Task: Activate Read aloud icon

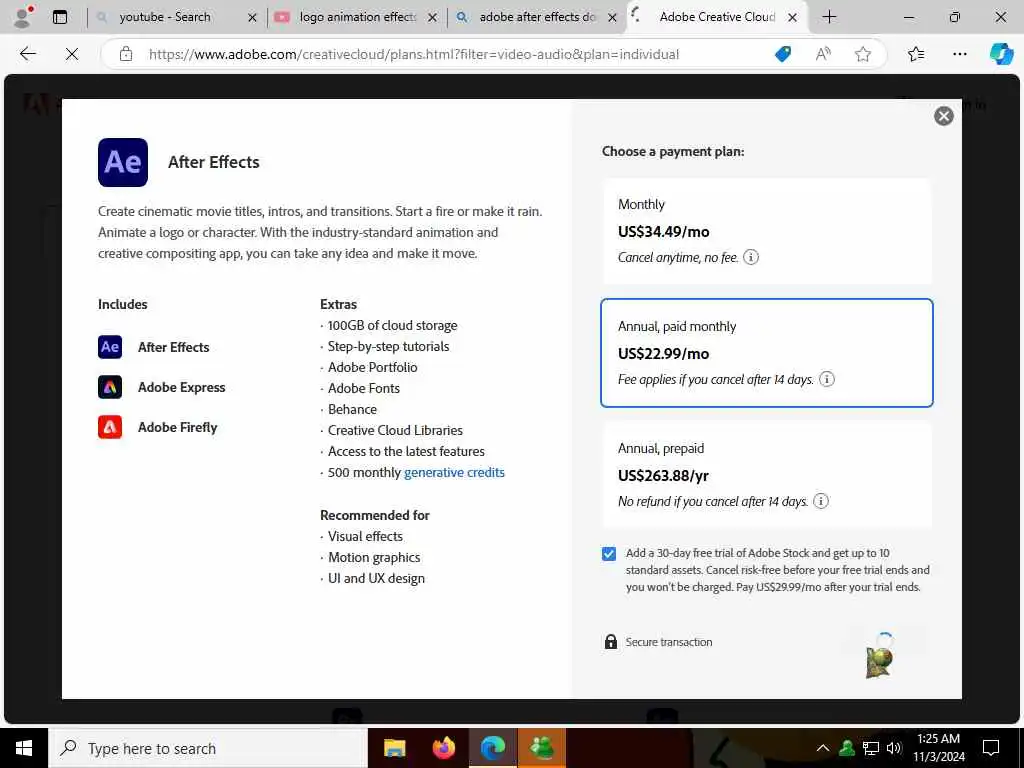Action: [823, 54]
